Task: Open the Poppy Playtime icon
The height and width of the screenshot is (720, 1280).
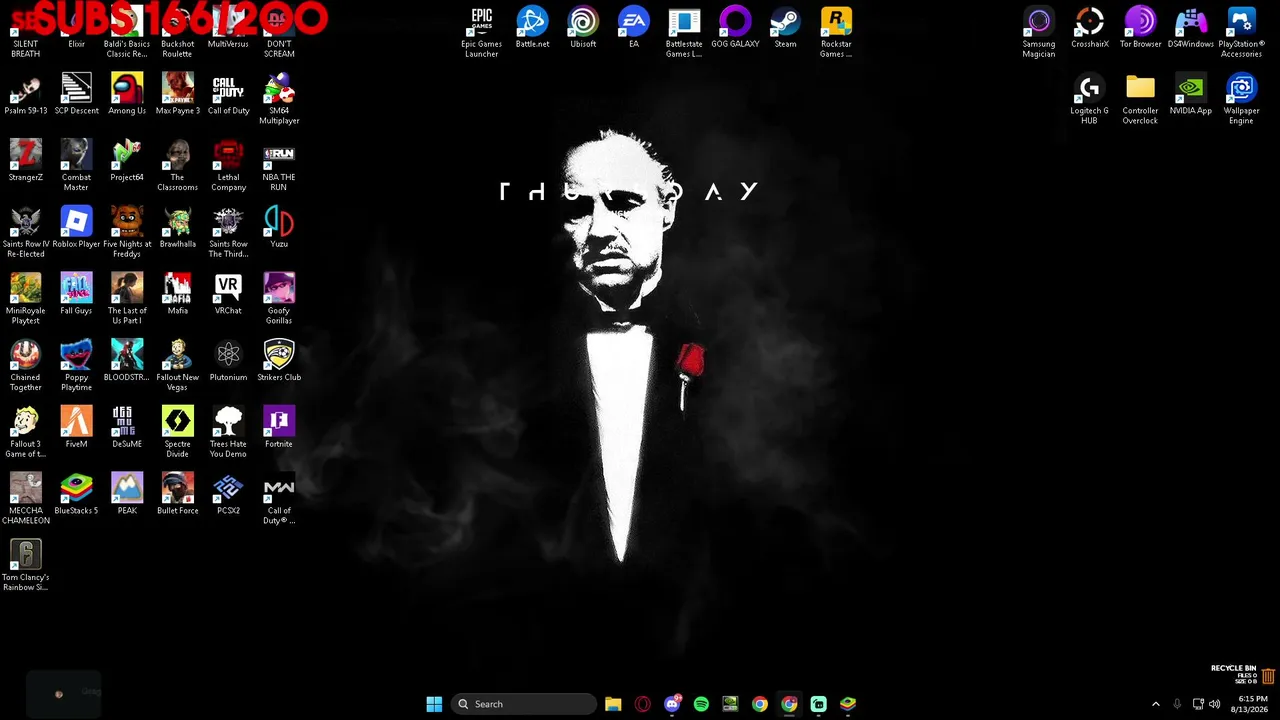Action: [x=76, y=365]
